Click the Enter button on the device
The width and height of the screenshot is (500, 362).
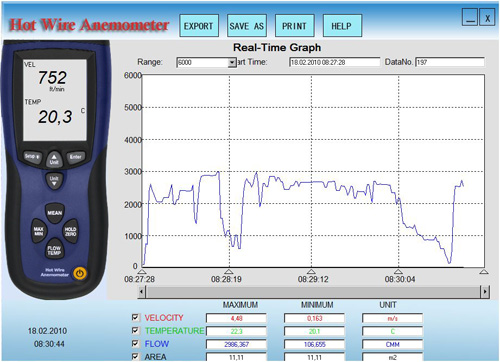(x=76, y=156)
